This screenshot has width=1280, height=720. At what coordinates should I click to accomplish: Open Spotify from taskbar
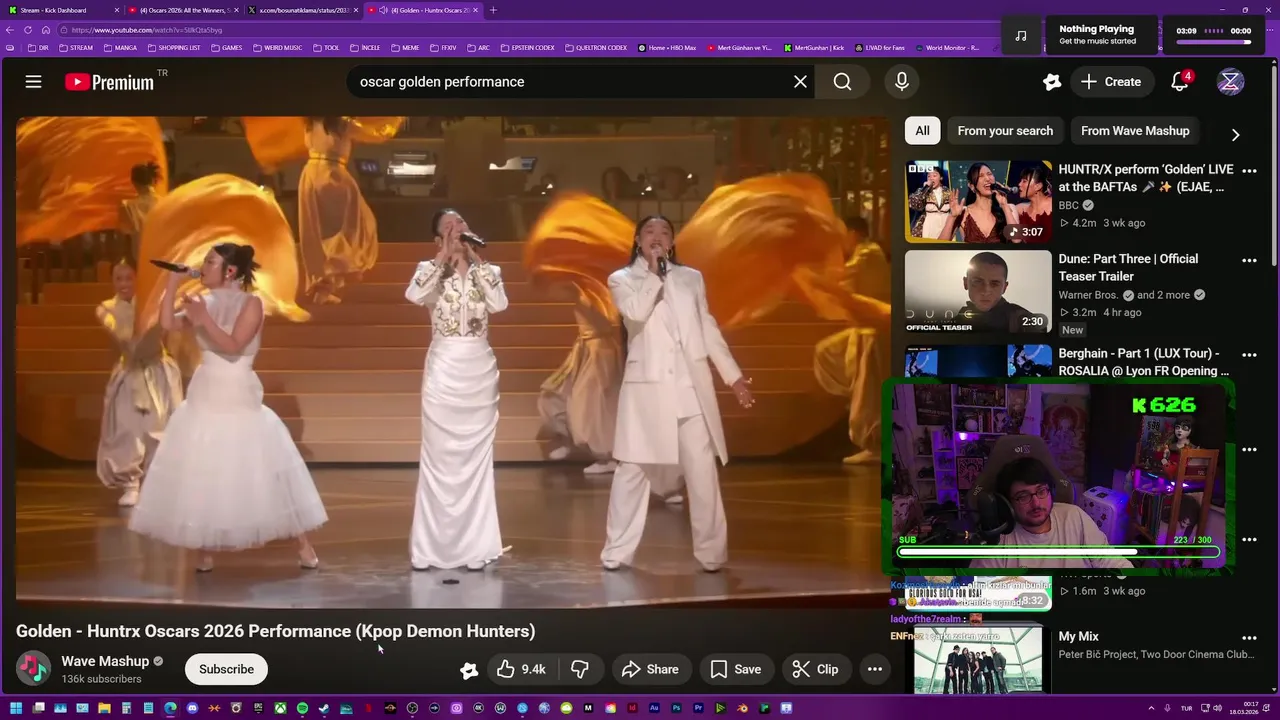pyautogui.click(x=302, y=708)
